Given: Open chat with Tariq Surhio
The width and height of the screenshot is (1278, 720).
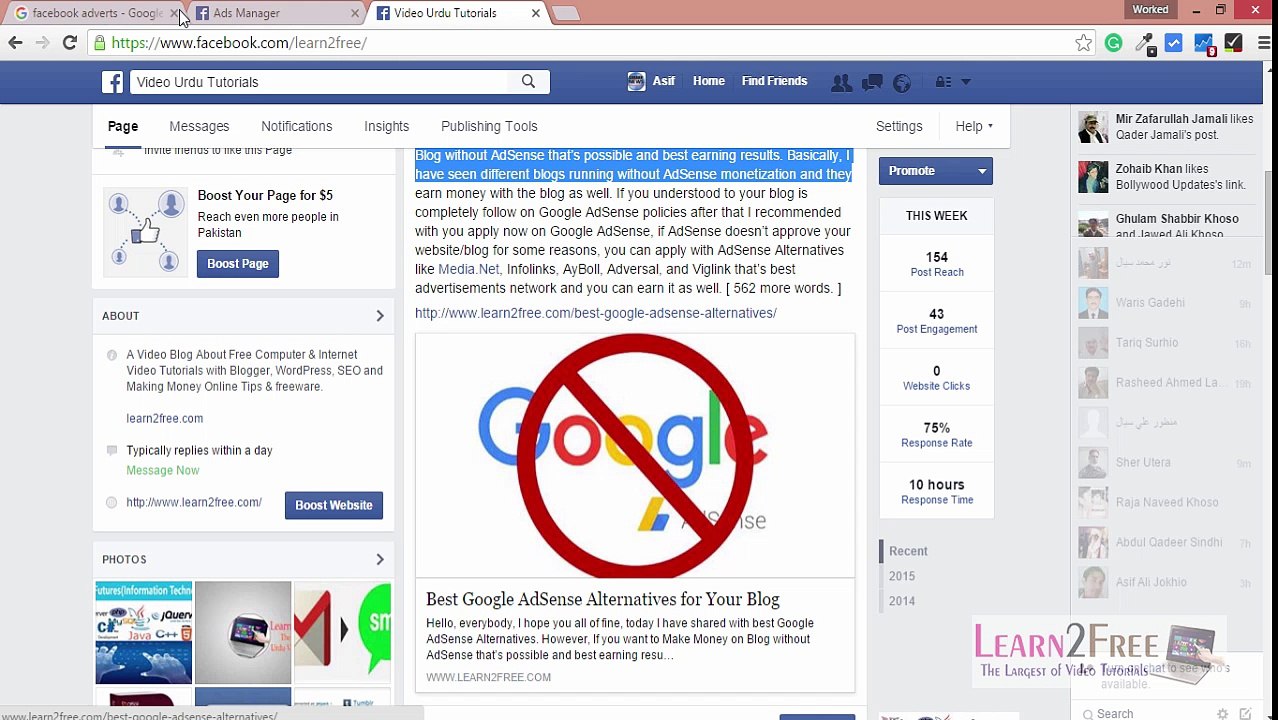Looking at the screenshot, I should click(x=1165, y=343).
